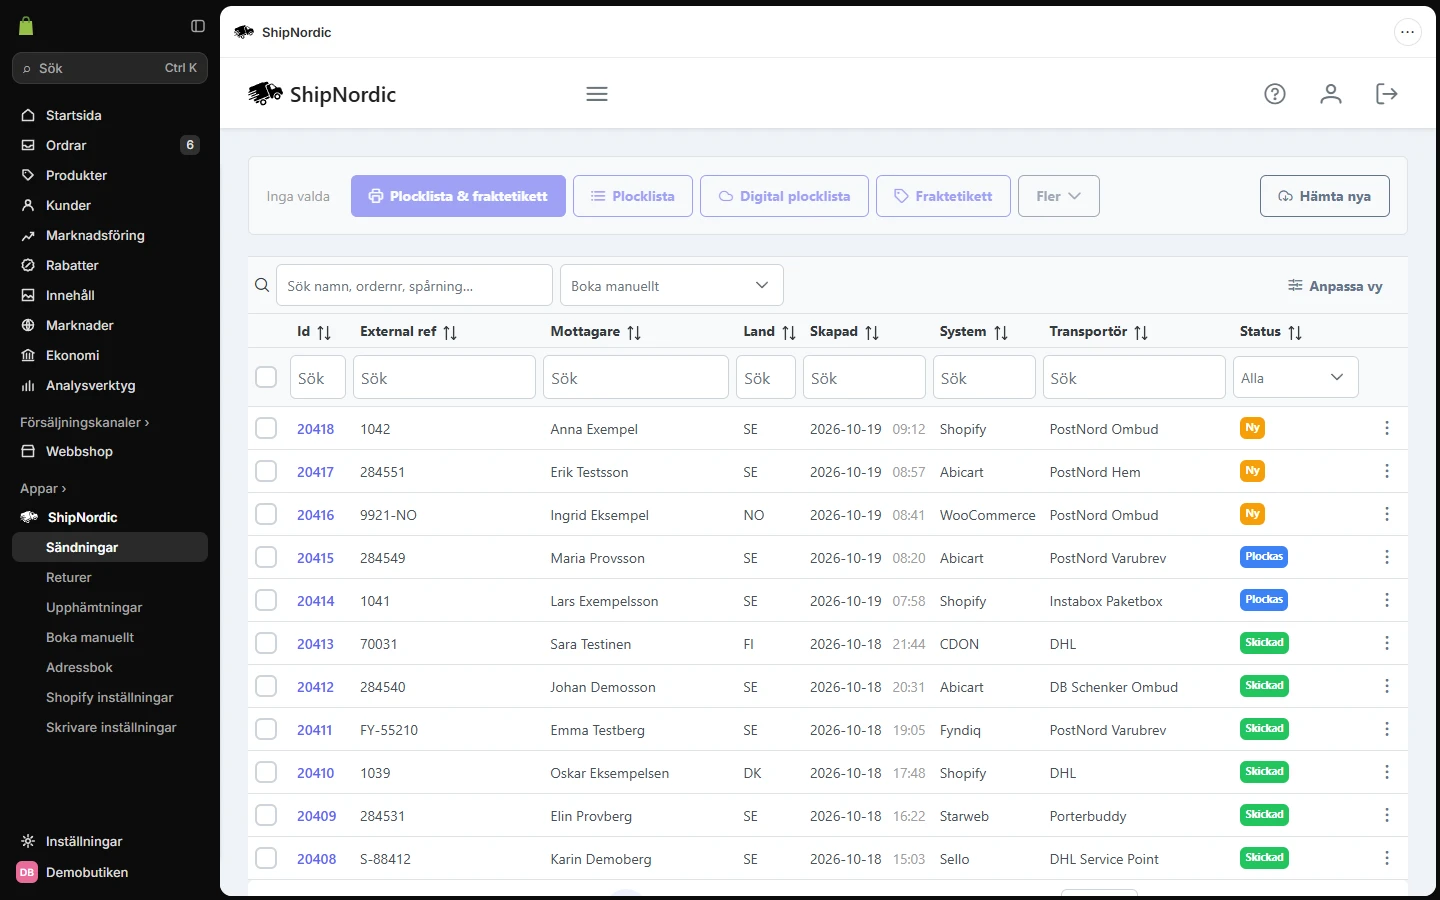The width and height of the screenshot is (1440, 900).
Task: Expand Försäljningskanaler section
Action: (x=84, y=422)
